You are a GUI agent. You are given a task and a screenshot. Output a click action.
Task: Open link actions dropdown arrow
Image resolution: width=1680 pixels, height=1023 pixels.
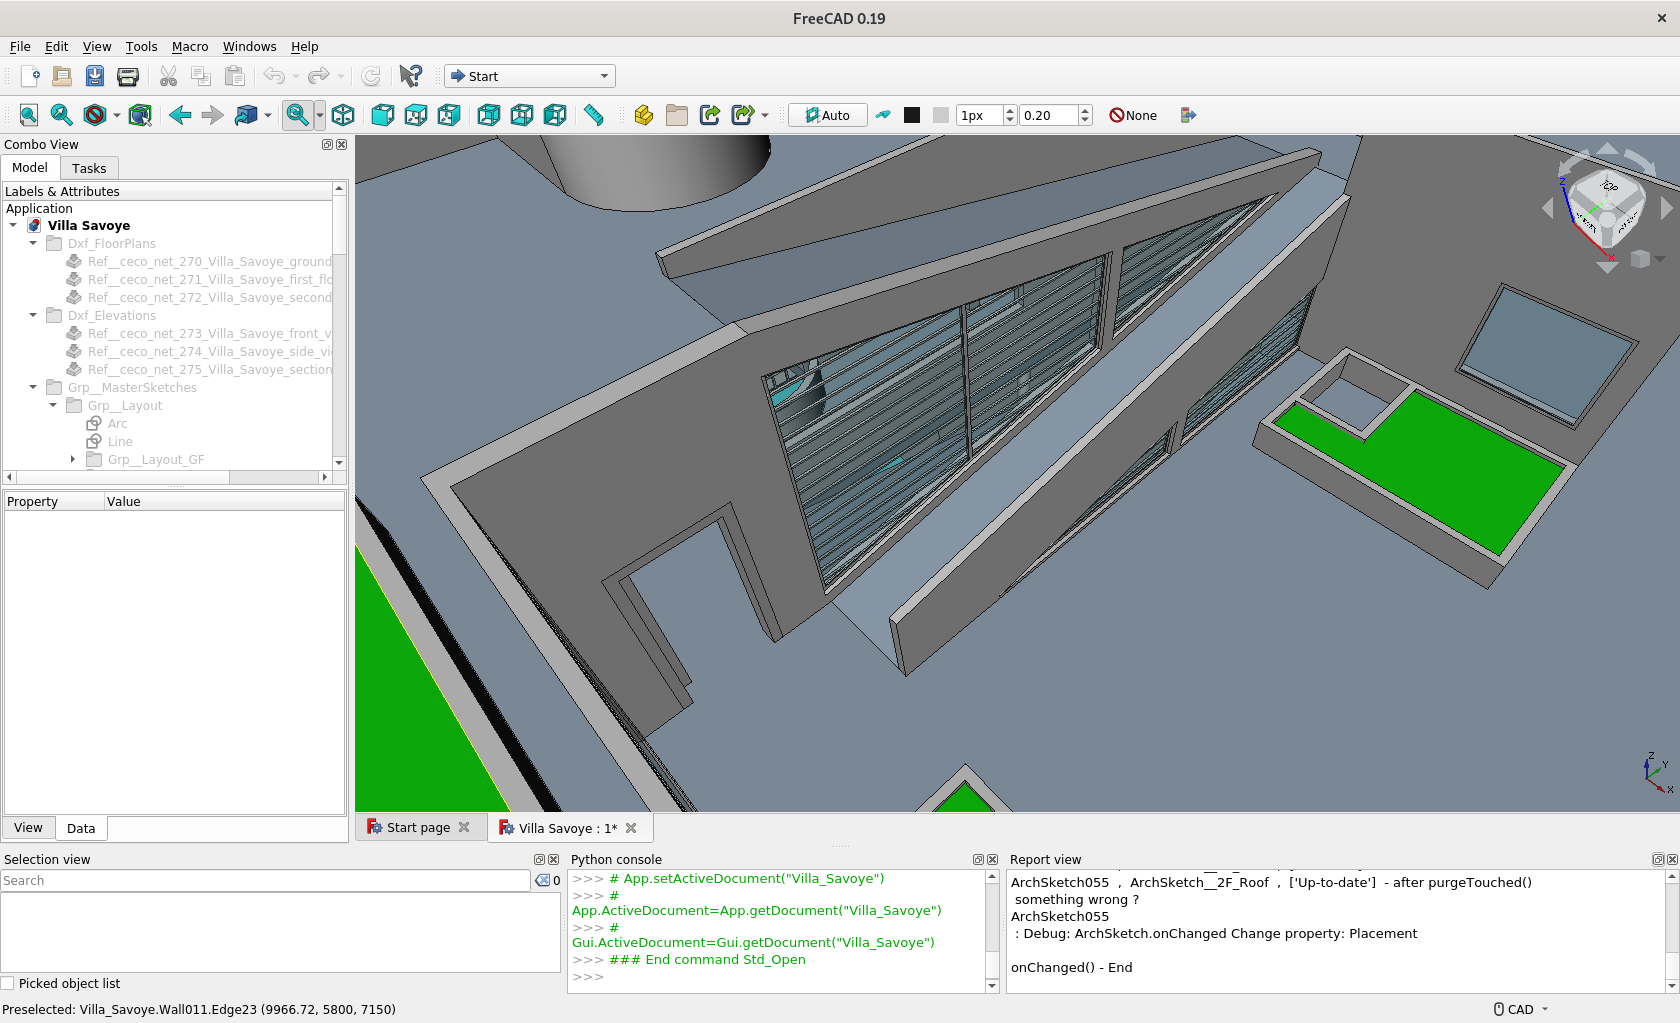click(x=765, y=115)
